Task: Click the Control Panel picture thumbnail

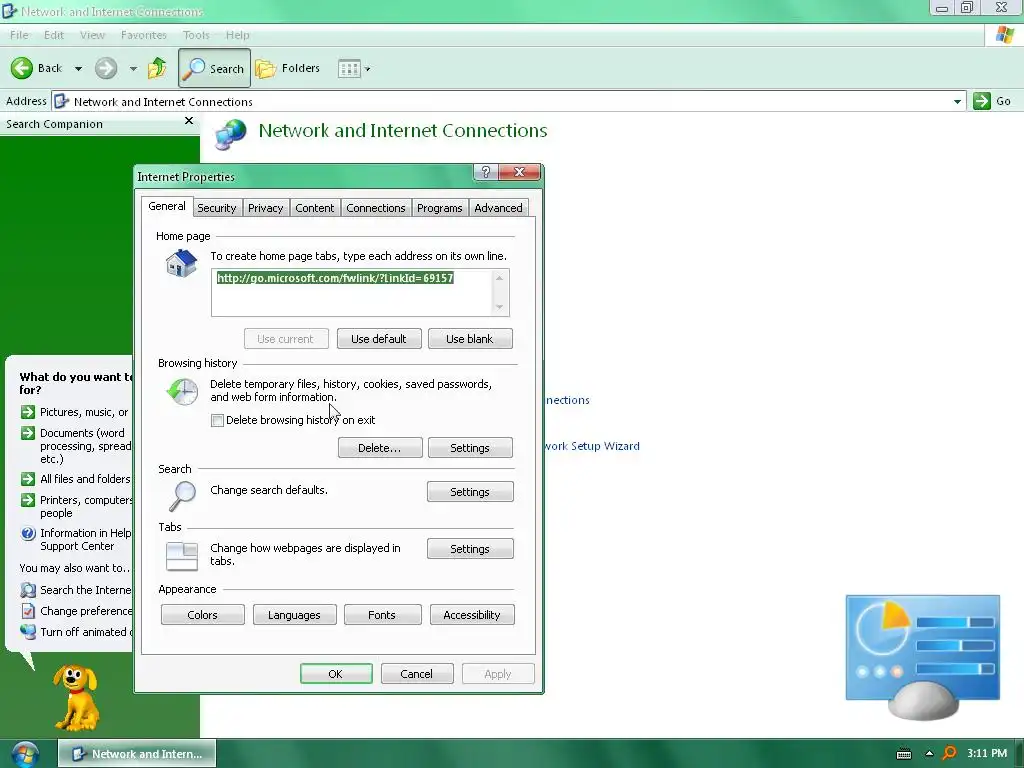Action: point(922,656)
